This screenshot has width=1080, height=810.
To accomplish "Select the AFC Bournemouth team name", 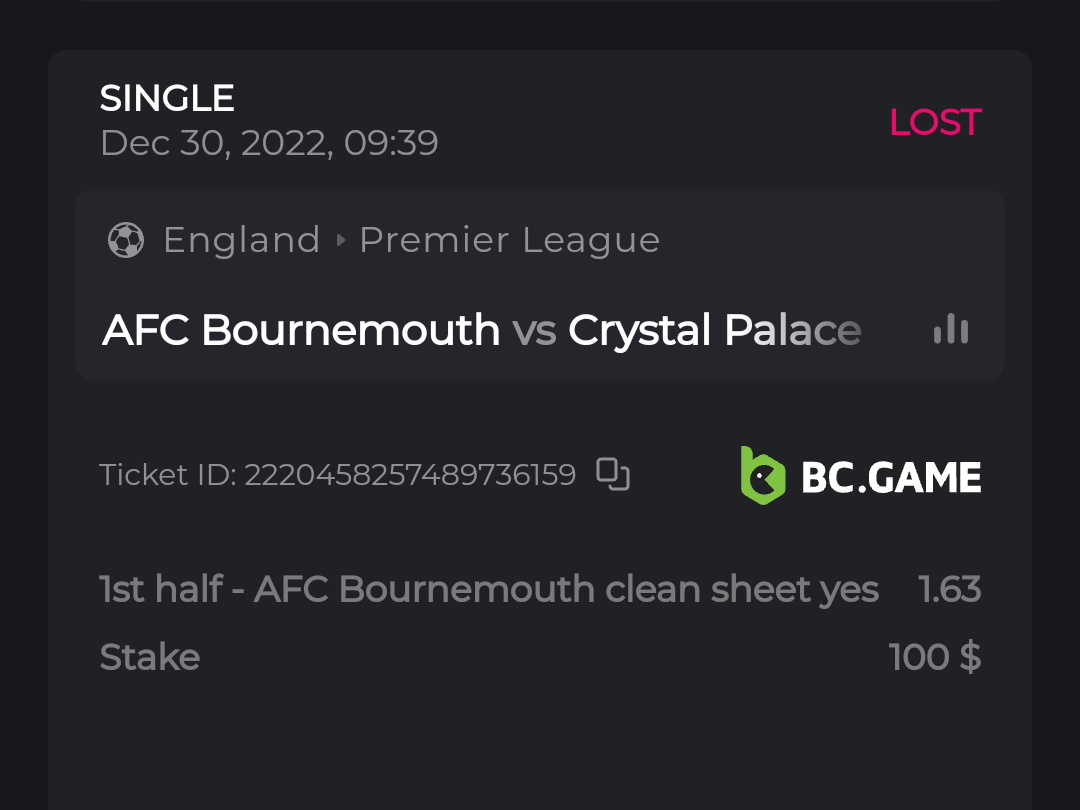I will pos(301,330).
